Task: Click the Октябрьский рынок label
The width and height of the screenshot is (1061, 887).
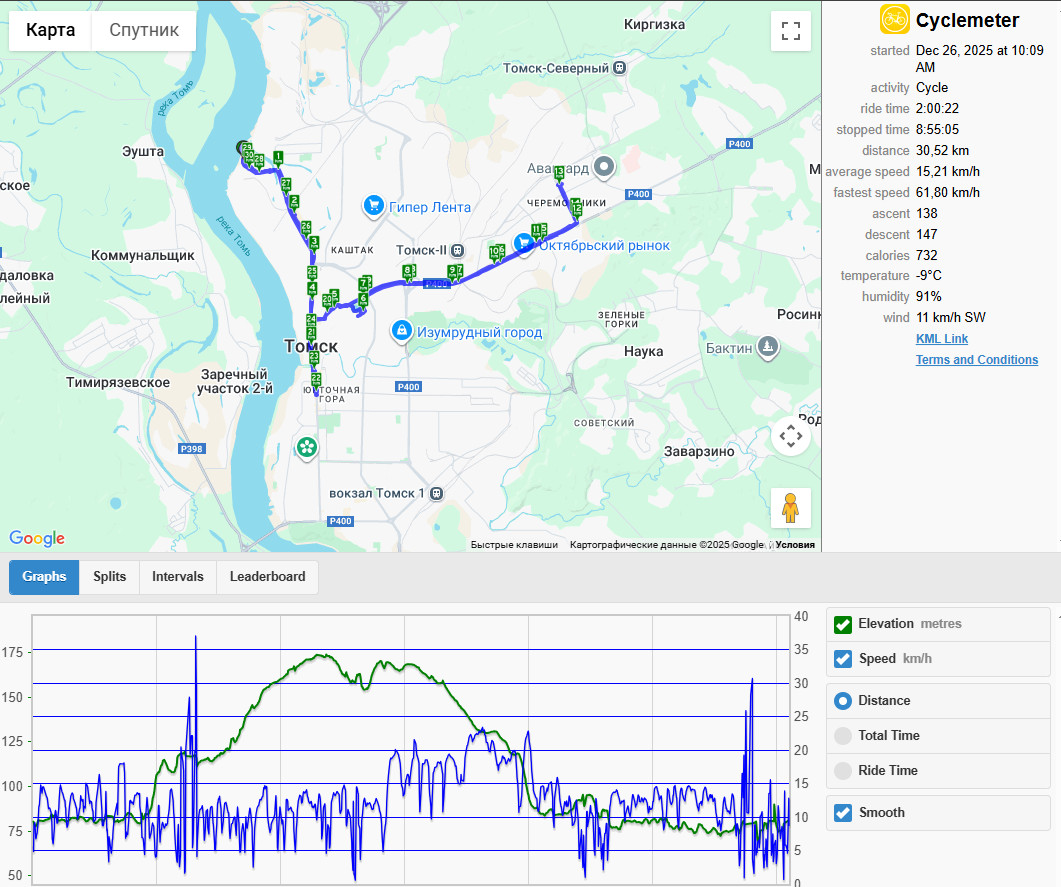Action: click(x=604, y=245)
